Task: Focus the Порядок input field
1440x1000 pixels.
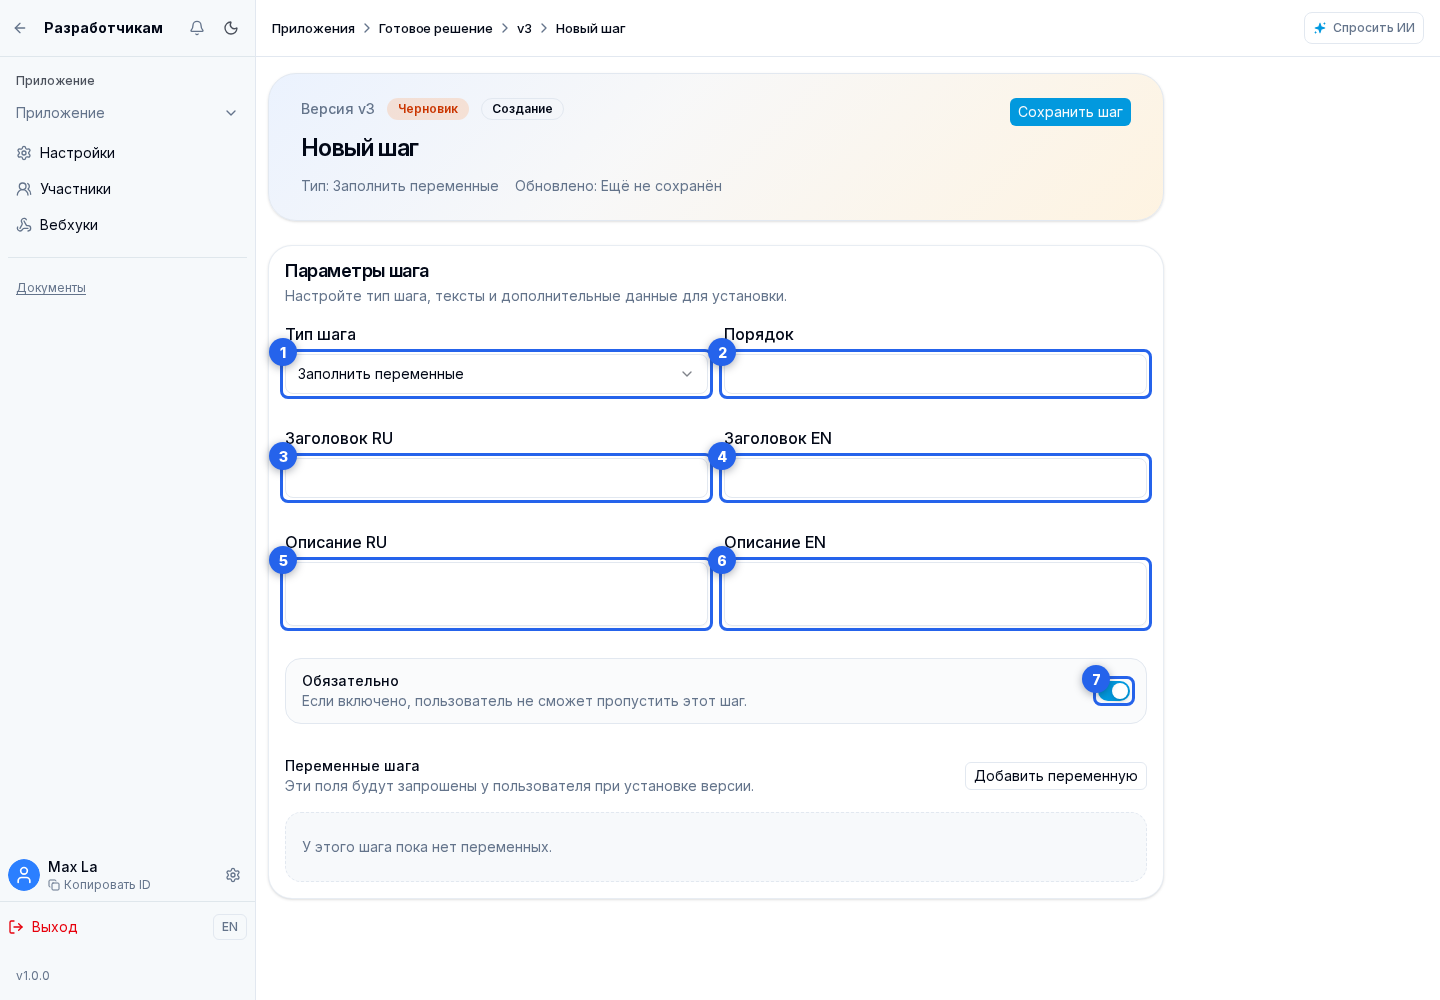Action: [x=935, y=374]
